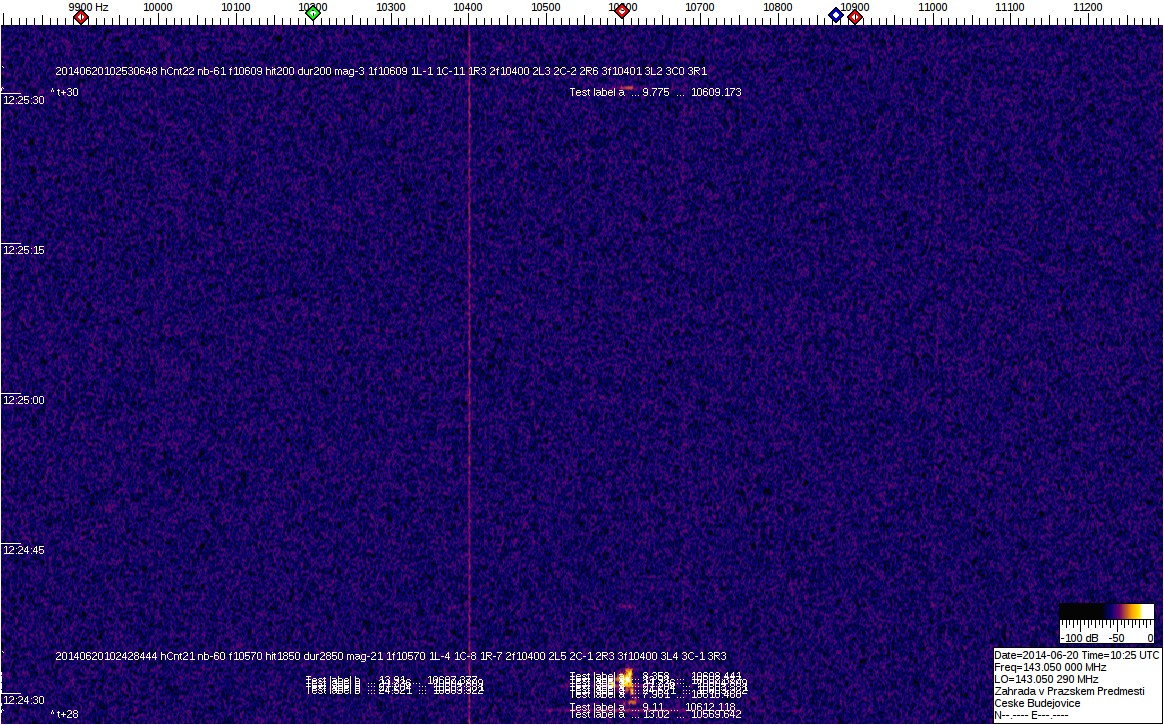Click the 12:25:30 time label
Viewport: 1164px width, 725px height.
tap(24, 100)
